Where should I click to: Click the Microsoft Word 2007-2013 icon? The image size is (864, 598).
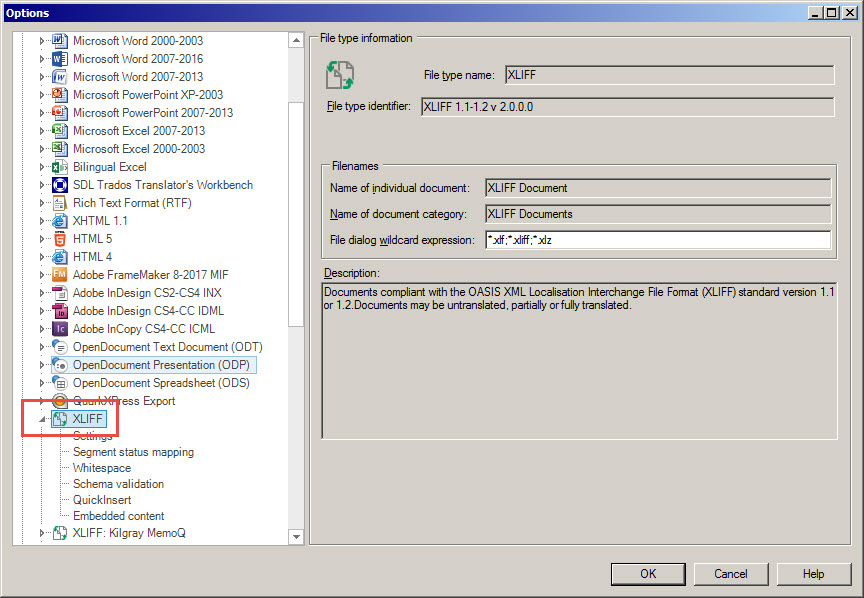(60, 77)
